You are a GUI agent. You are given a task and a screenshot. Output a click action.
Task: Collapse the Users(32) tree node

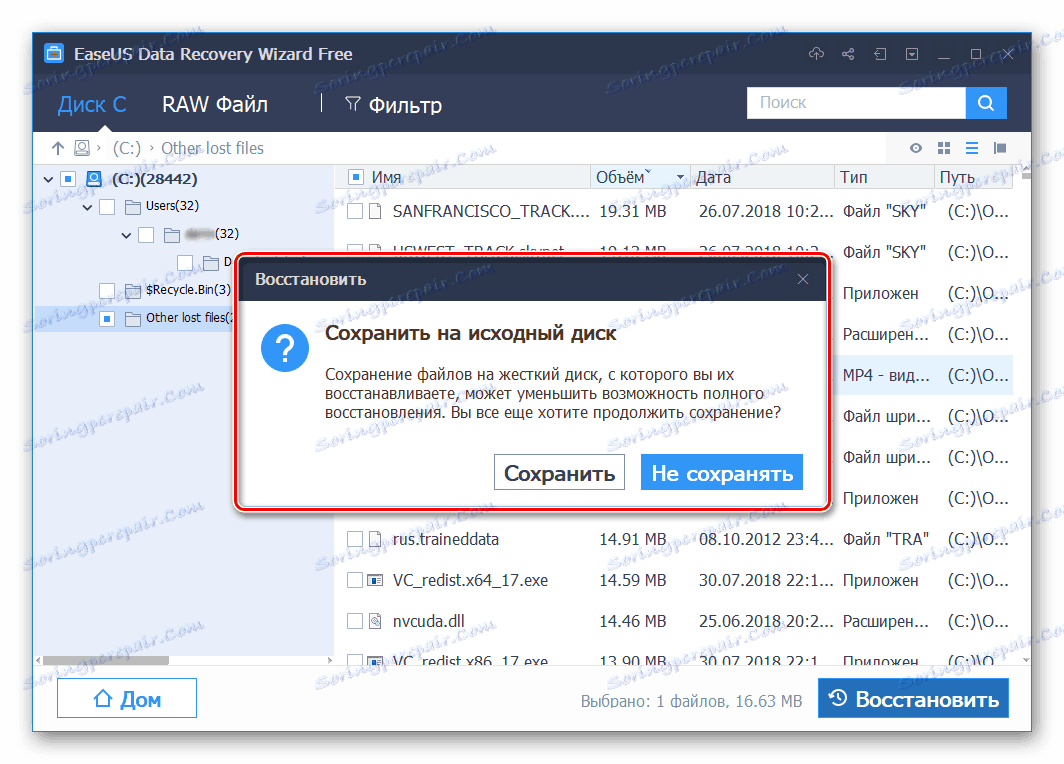pos(88,208)
